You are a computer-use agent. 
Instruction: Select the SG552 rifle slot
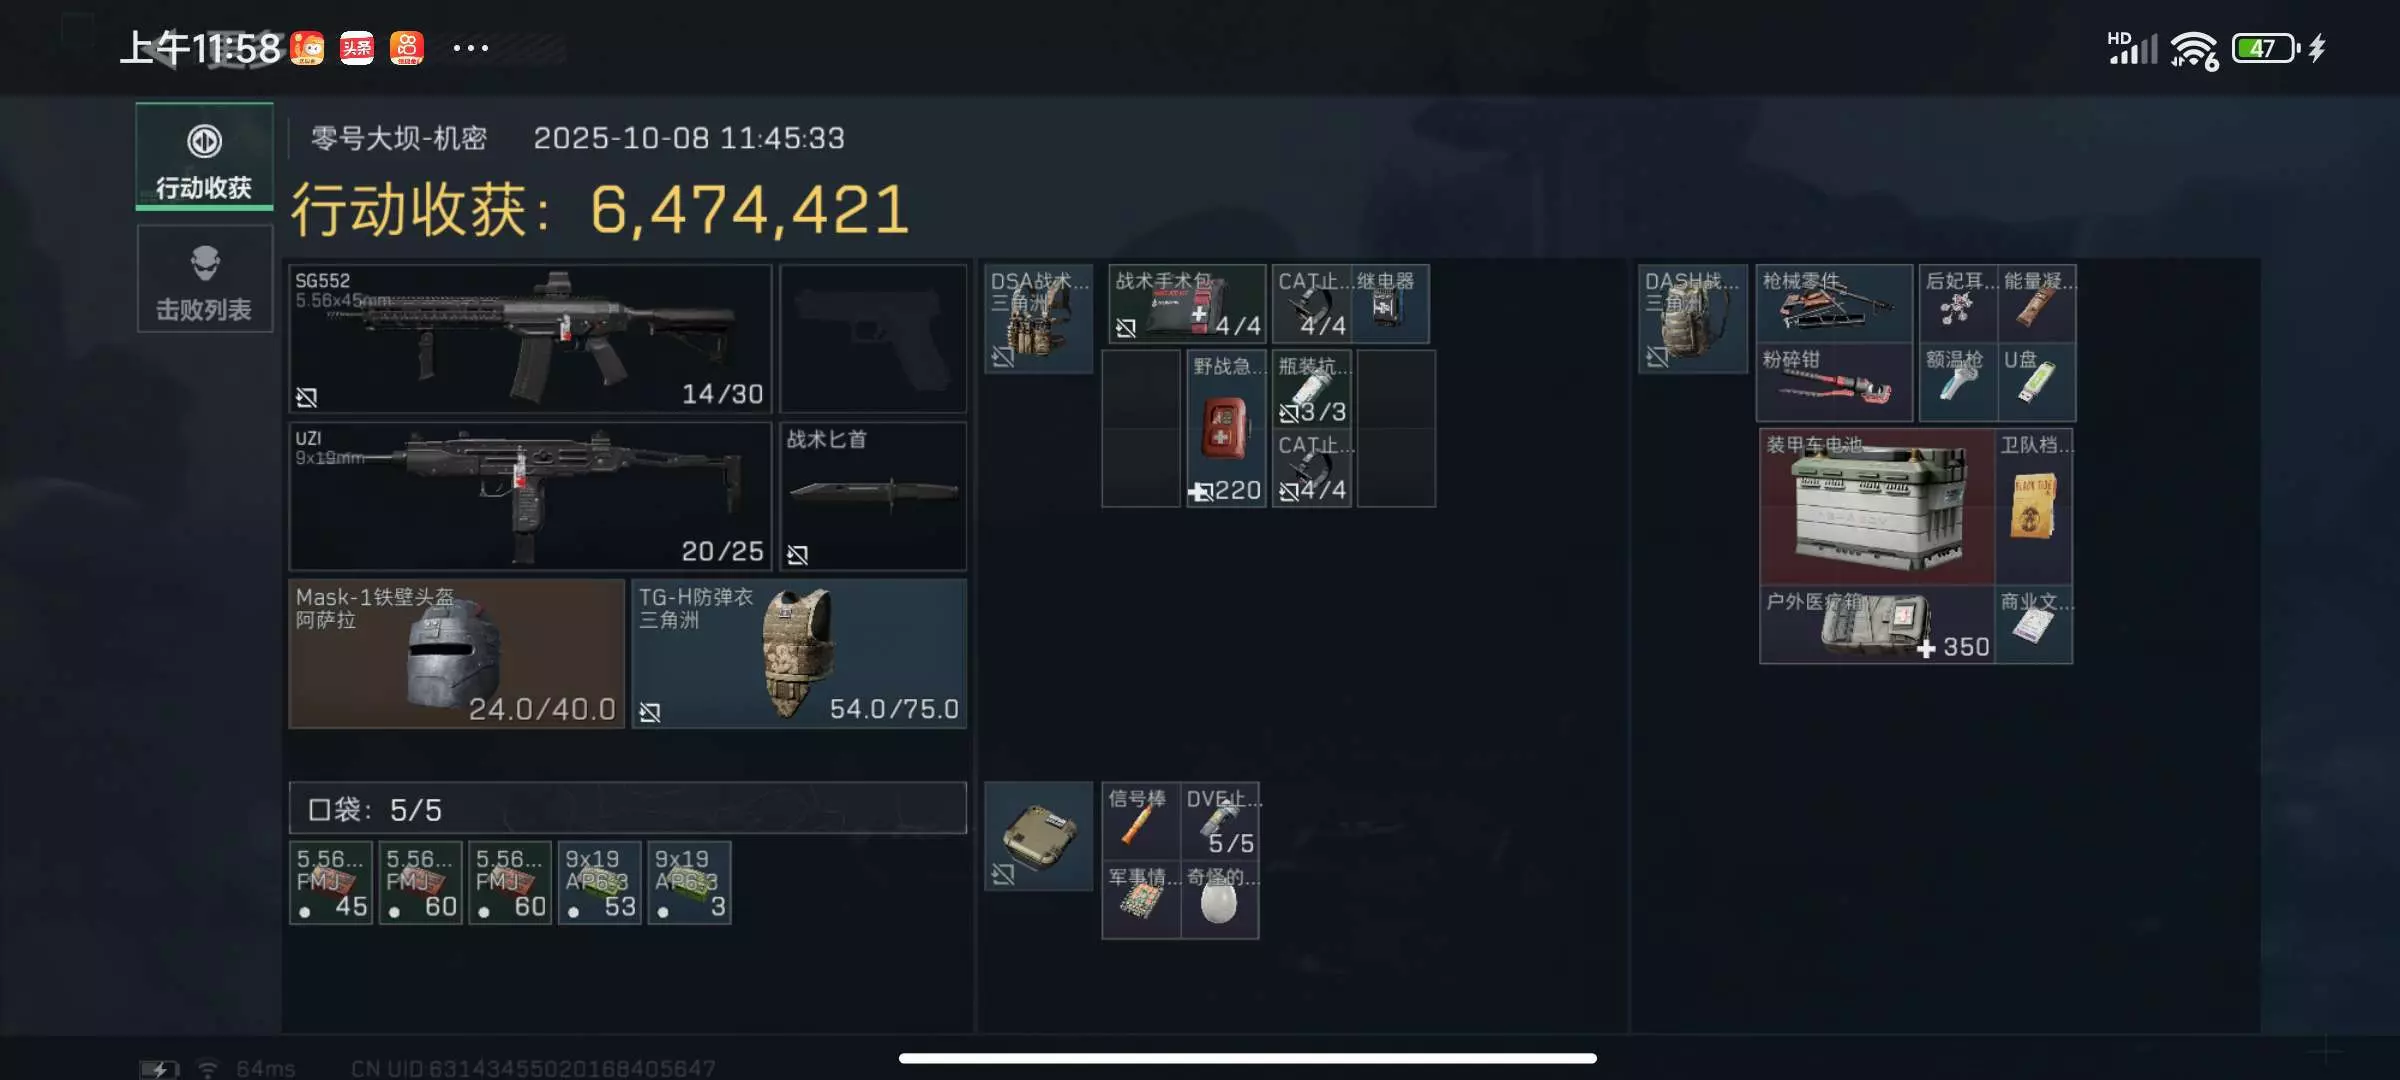point(530,339)
